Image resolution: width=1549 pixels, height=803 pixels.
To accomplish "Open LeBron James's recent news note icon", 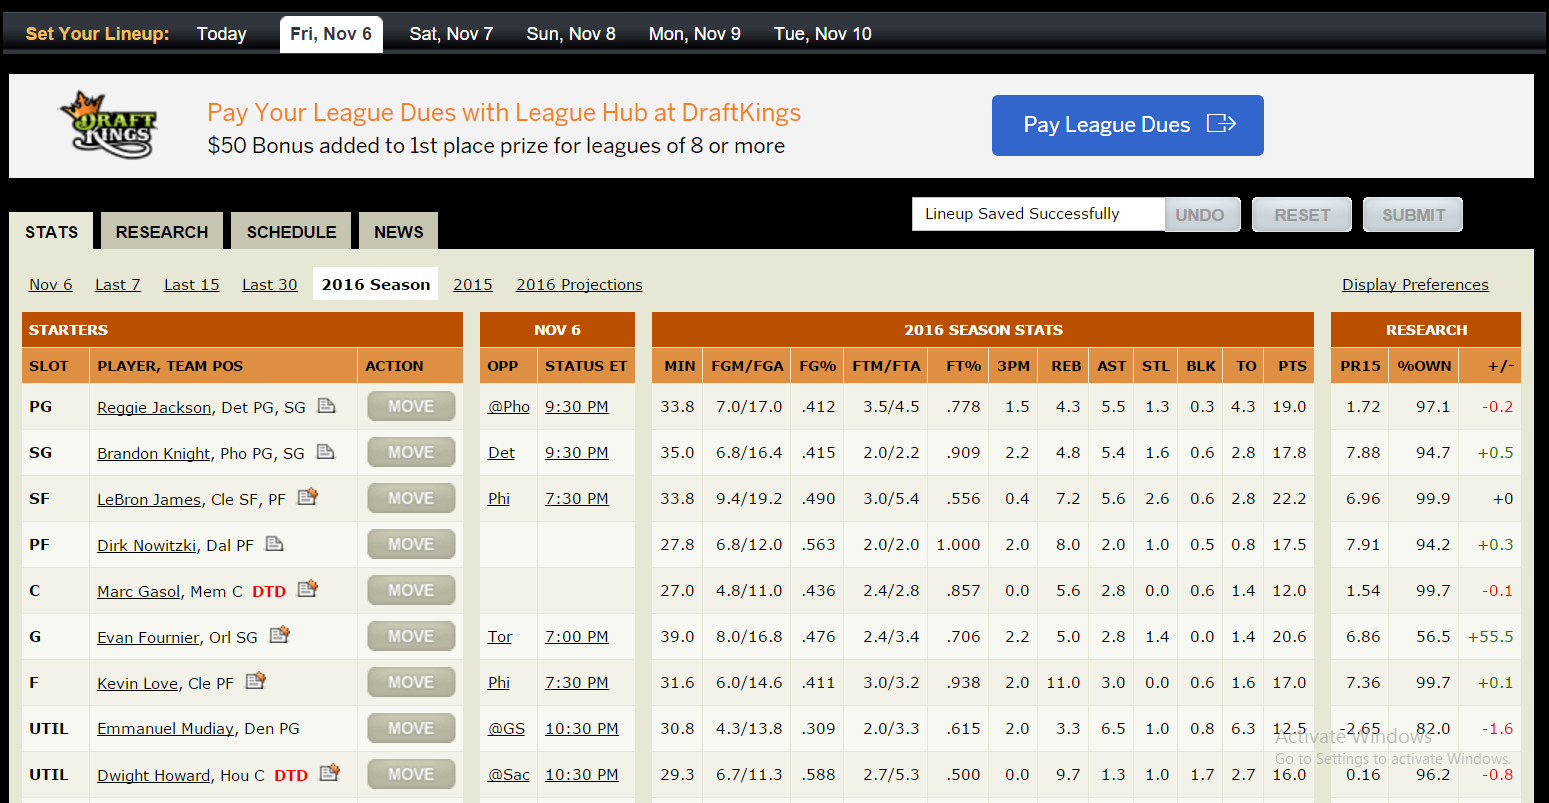I will click(307, 497).
